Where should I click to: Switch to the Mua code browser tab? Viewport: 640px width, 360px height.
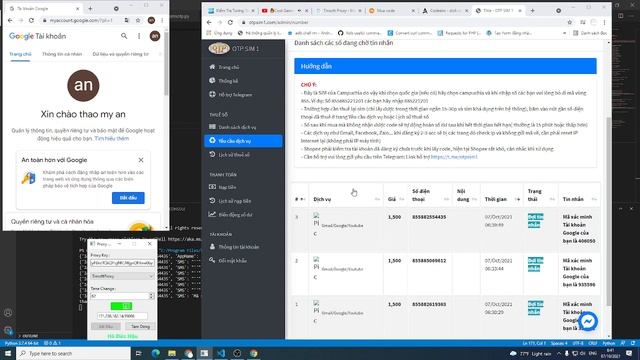click(392, 11)
